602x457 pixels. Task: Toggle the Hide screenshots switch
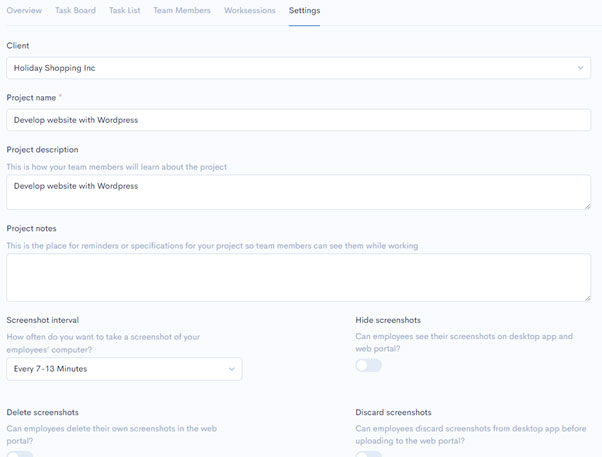(369, 365)
